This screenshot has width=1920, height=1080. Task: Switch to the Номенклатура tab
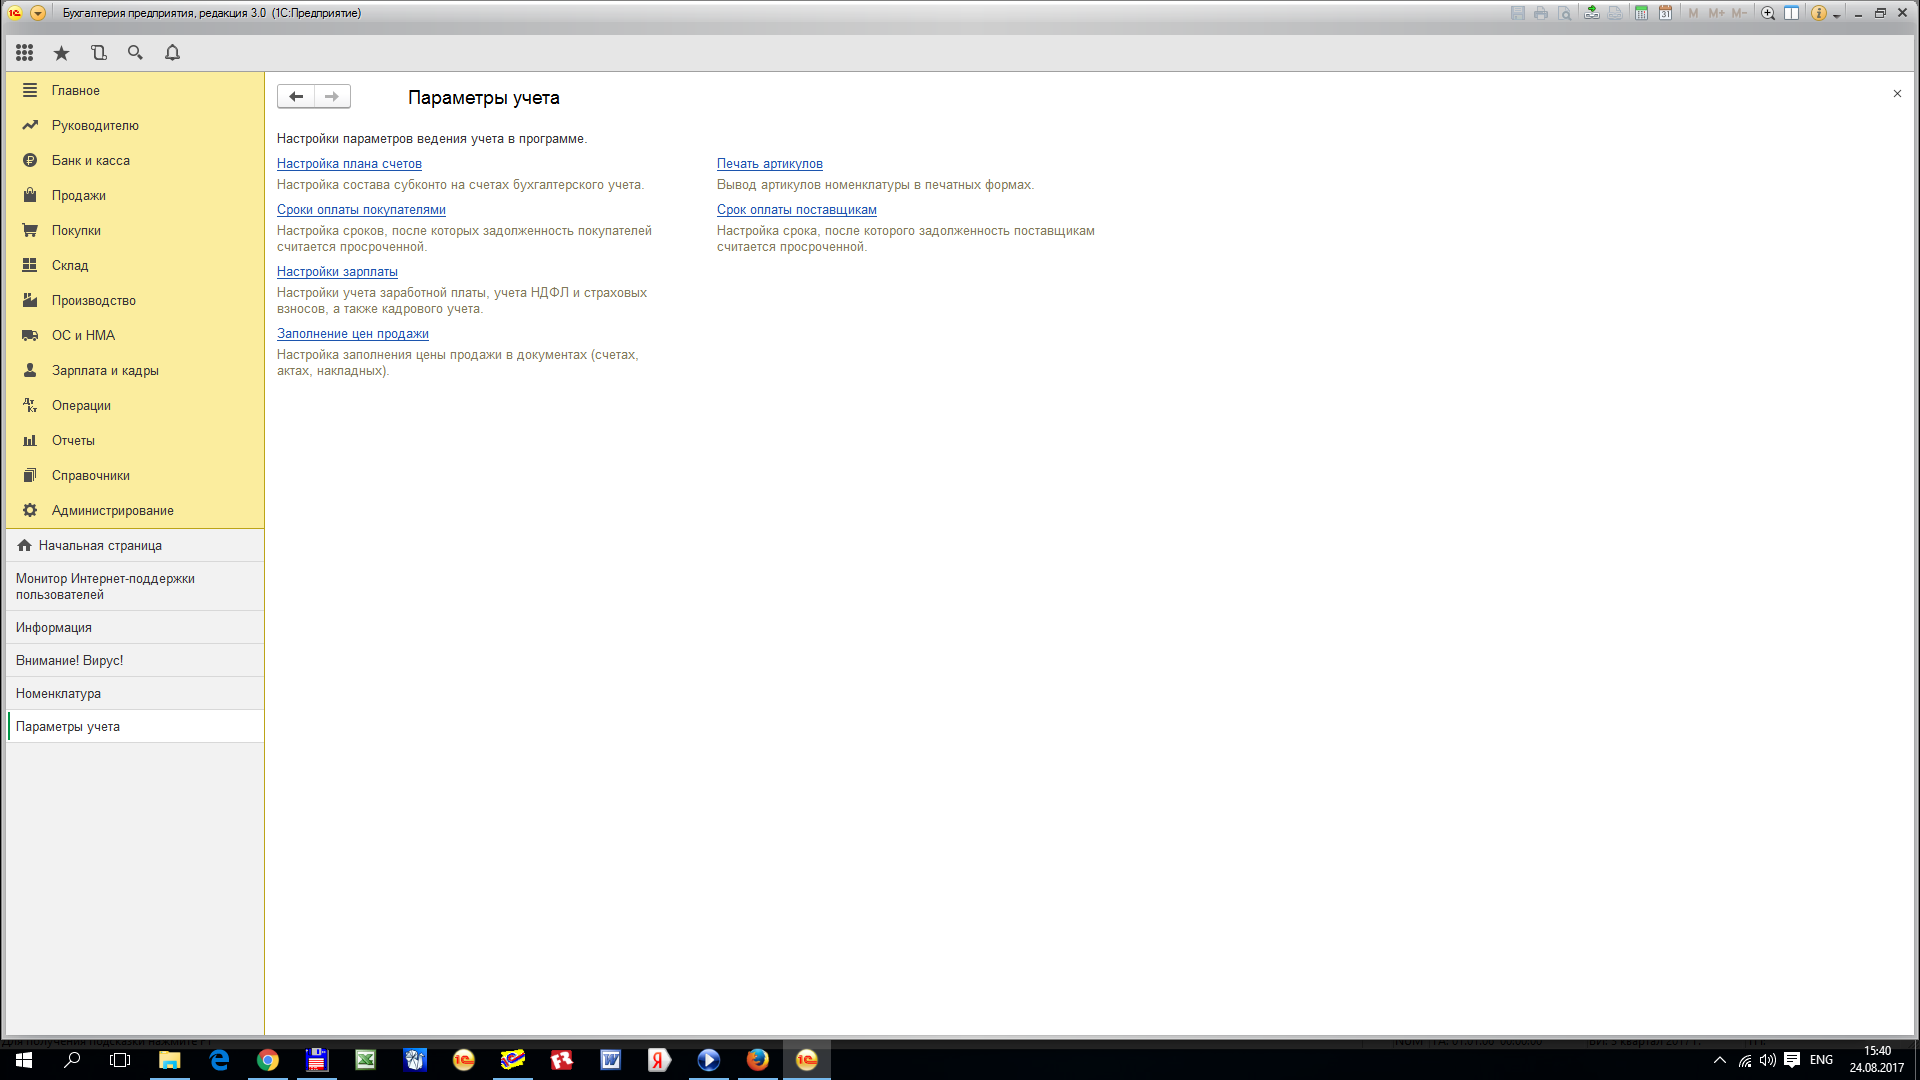58,693
